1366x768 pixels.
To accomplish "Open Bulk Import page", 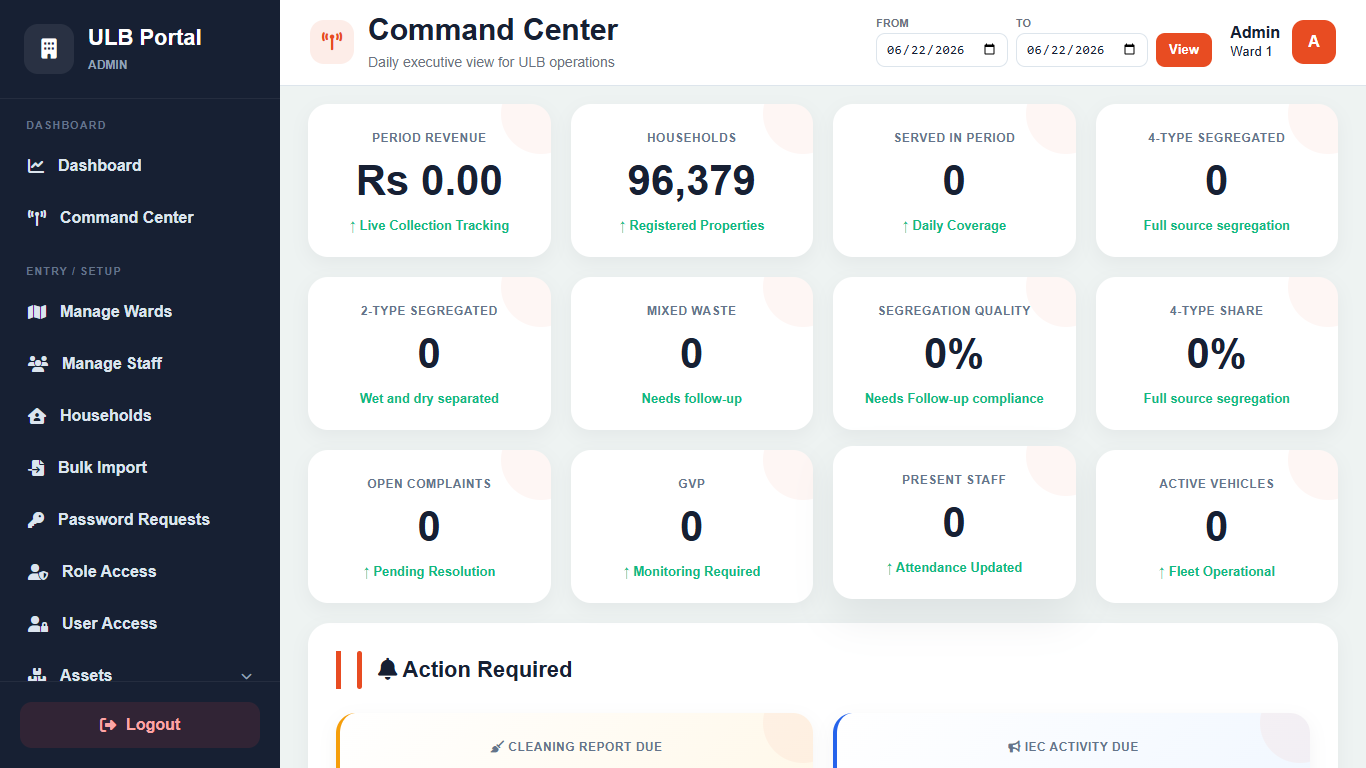I will click(140, 468).
